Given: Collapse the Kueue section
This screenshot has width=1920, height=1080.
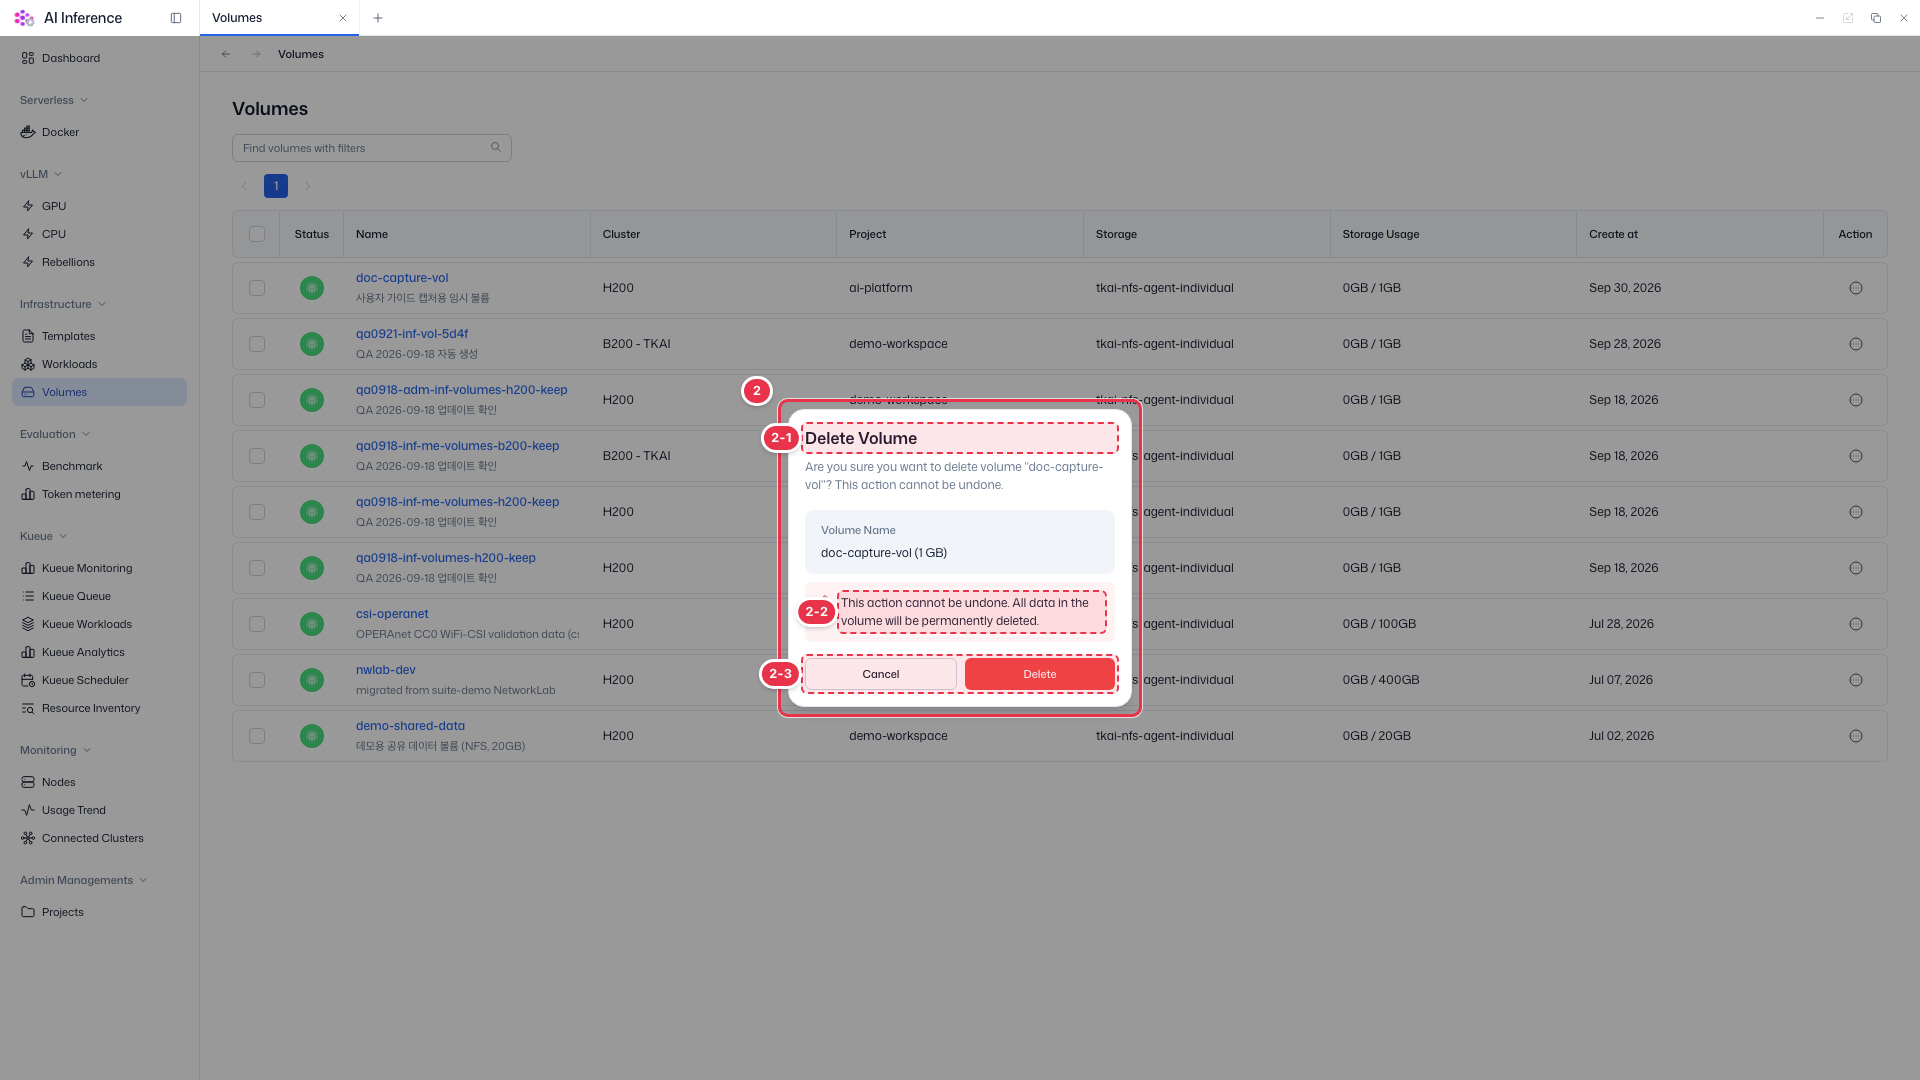Looking at the screenshot, I should tap(44, 536).
